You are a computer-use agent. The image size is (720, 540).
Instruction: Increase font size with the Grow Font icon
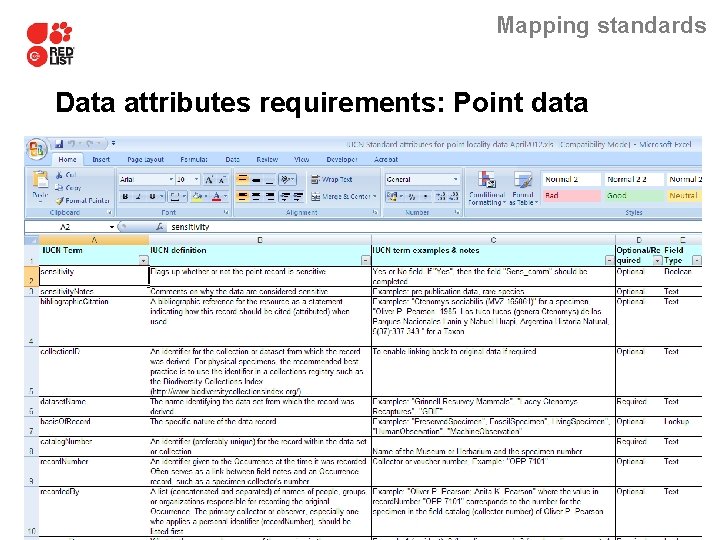[x=209, y=180]
